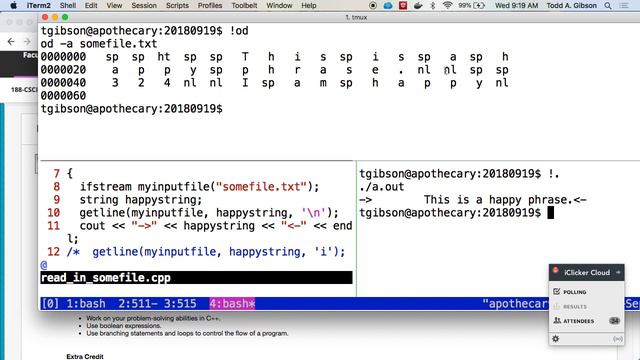Click the '1. tmux' window title
This screenshot has width=640, height=360.
pyautogui.click(x=356, y=17)
